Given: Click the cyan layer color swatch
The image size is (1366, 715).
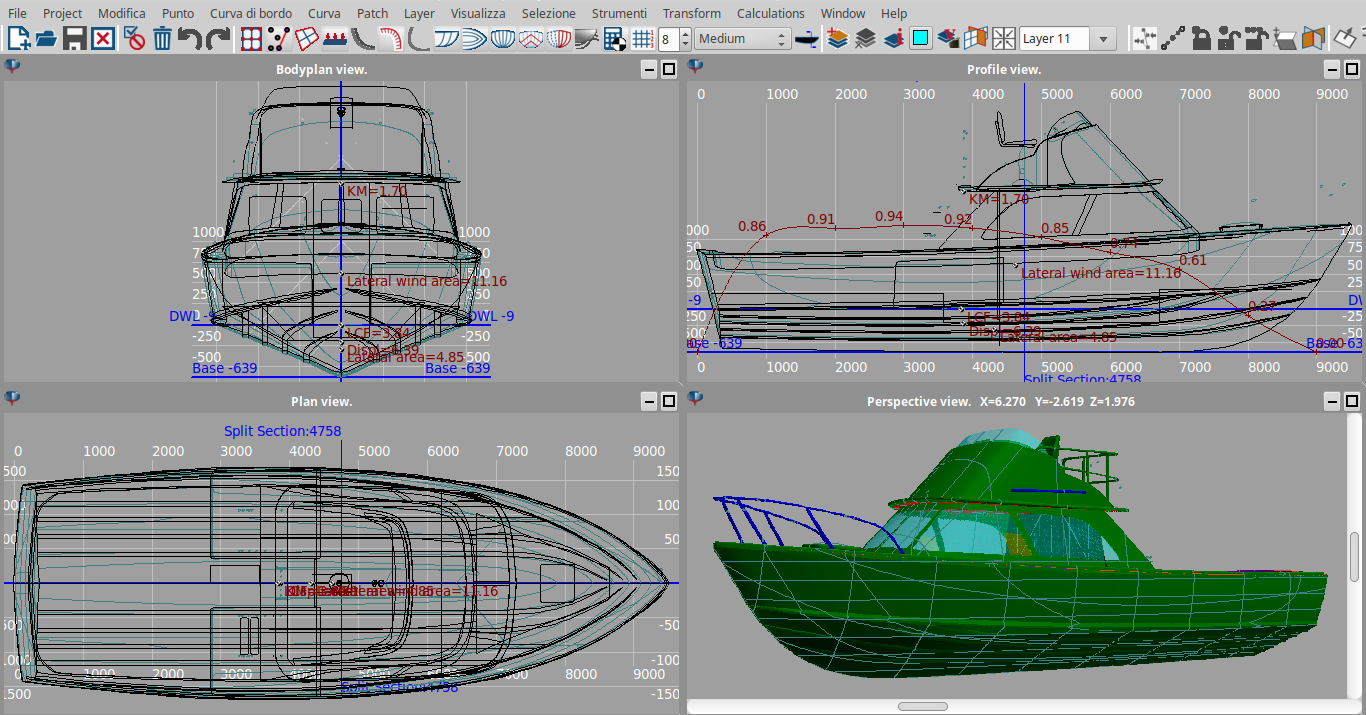Looking at the screenshot, I should click(921, 39).
